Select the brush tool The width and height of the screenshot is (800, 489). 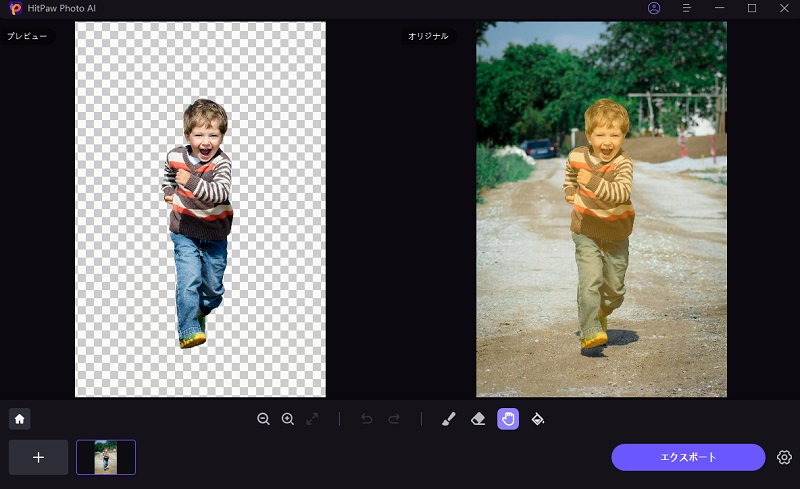(448, 419)
